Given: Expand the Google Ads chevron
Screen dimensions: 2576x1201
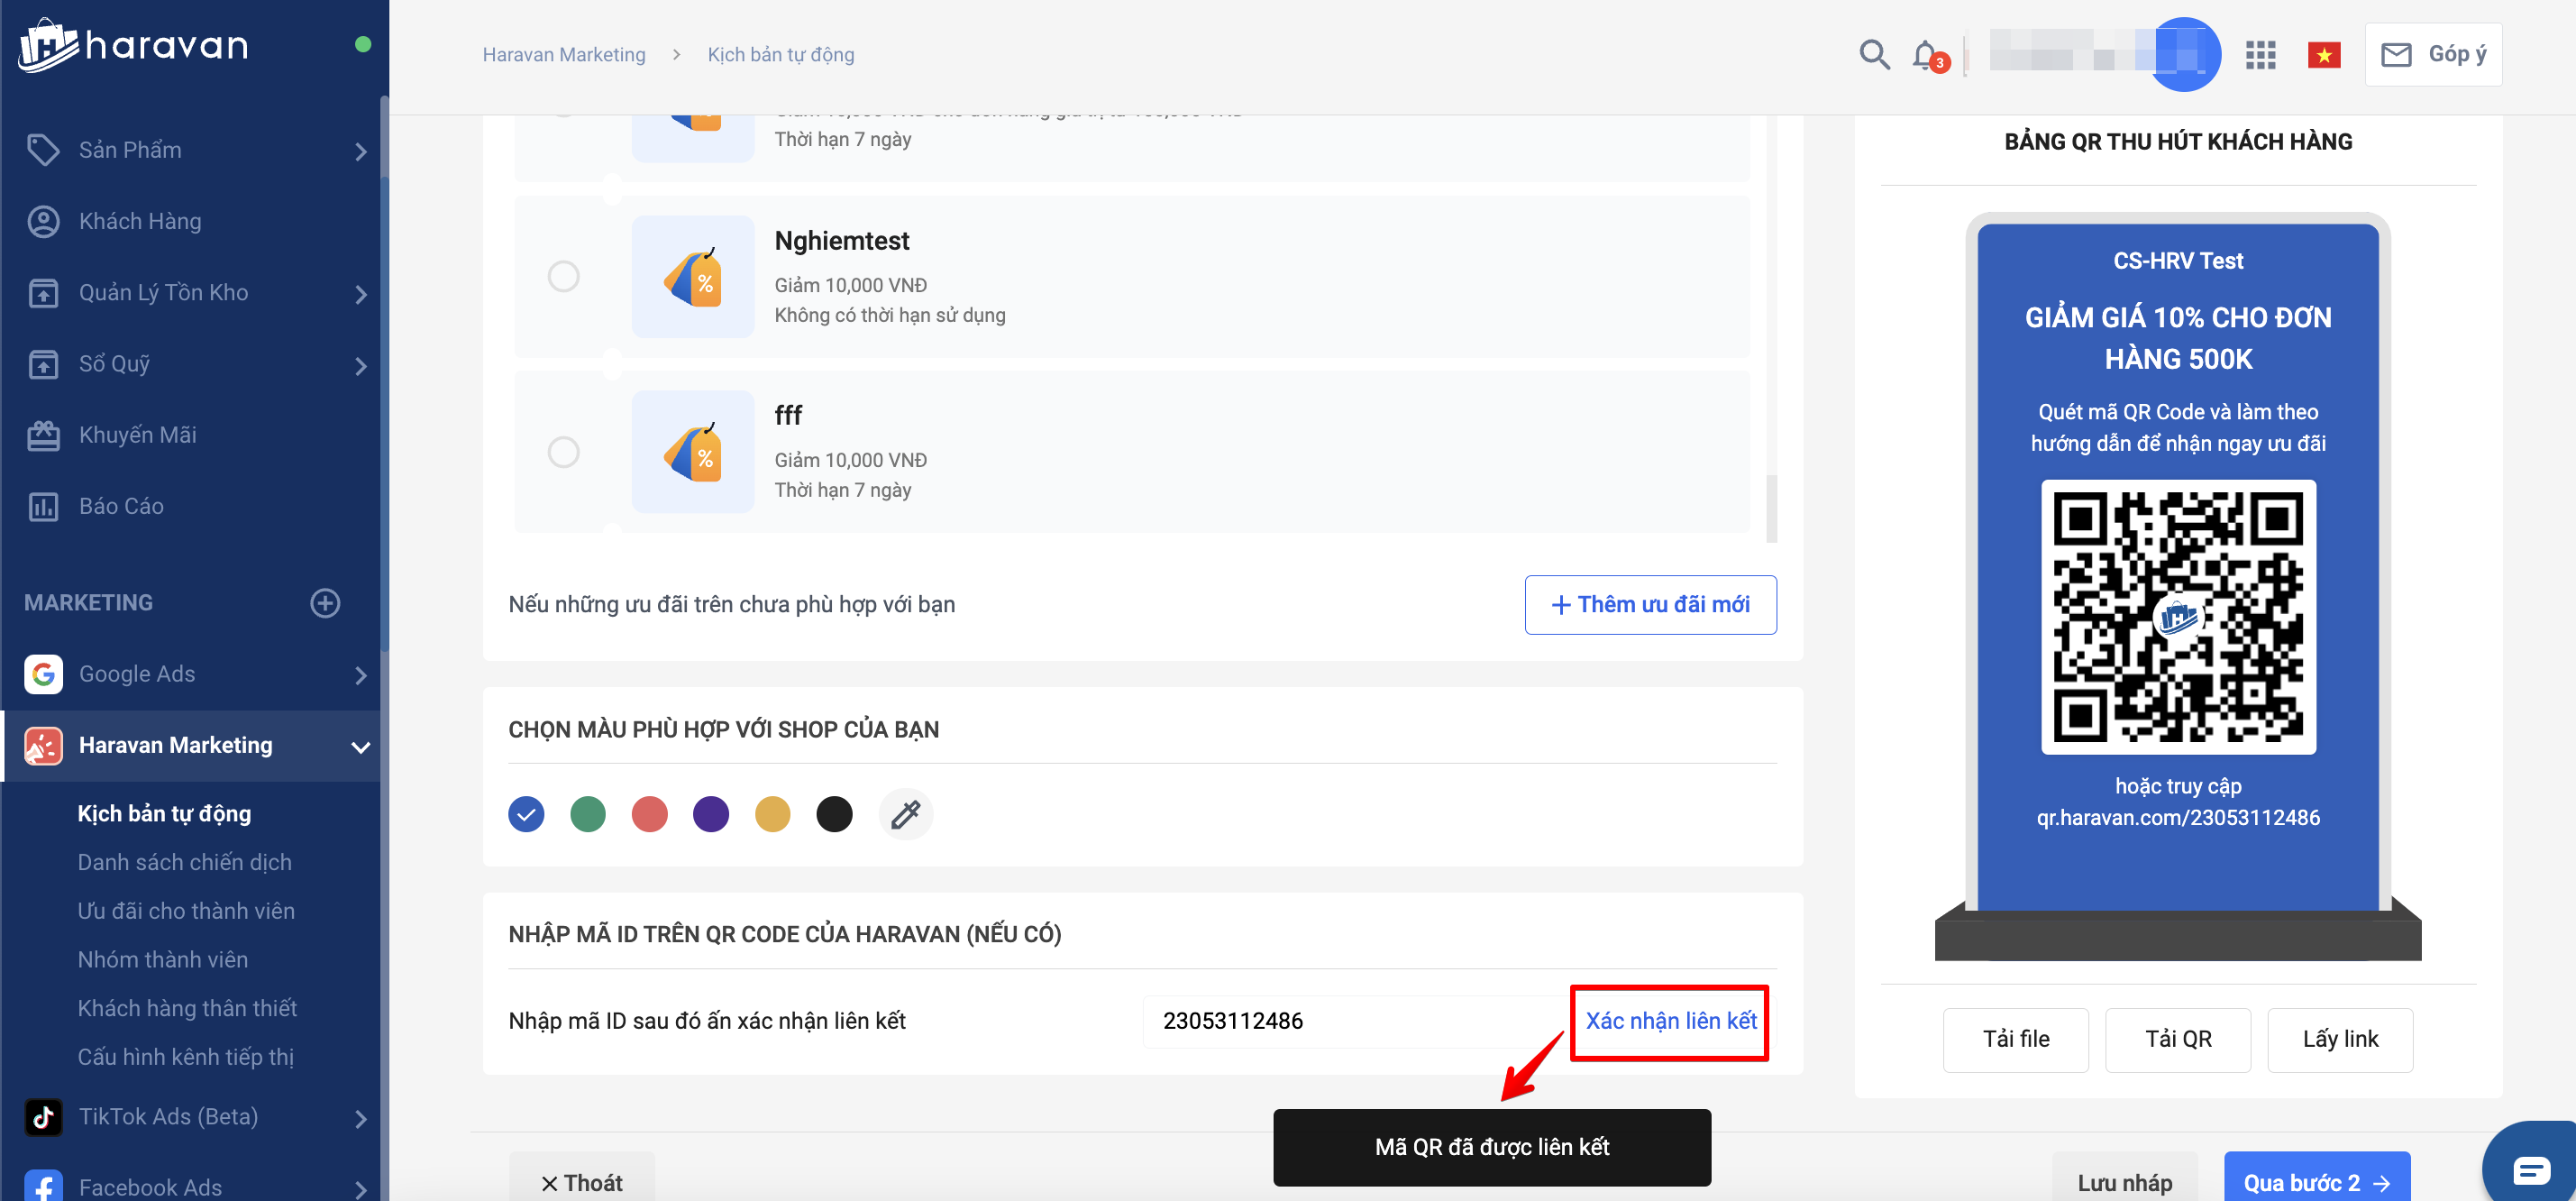Looking at the screenshot, I should [361, 676].
